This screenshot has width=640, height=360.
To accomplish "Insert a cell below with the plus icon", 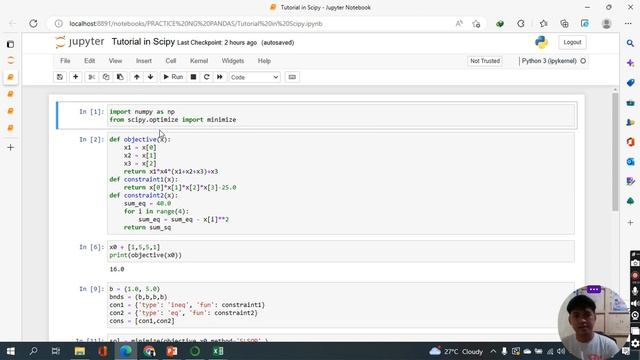I will point(76,77).
